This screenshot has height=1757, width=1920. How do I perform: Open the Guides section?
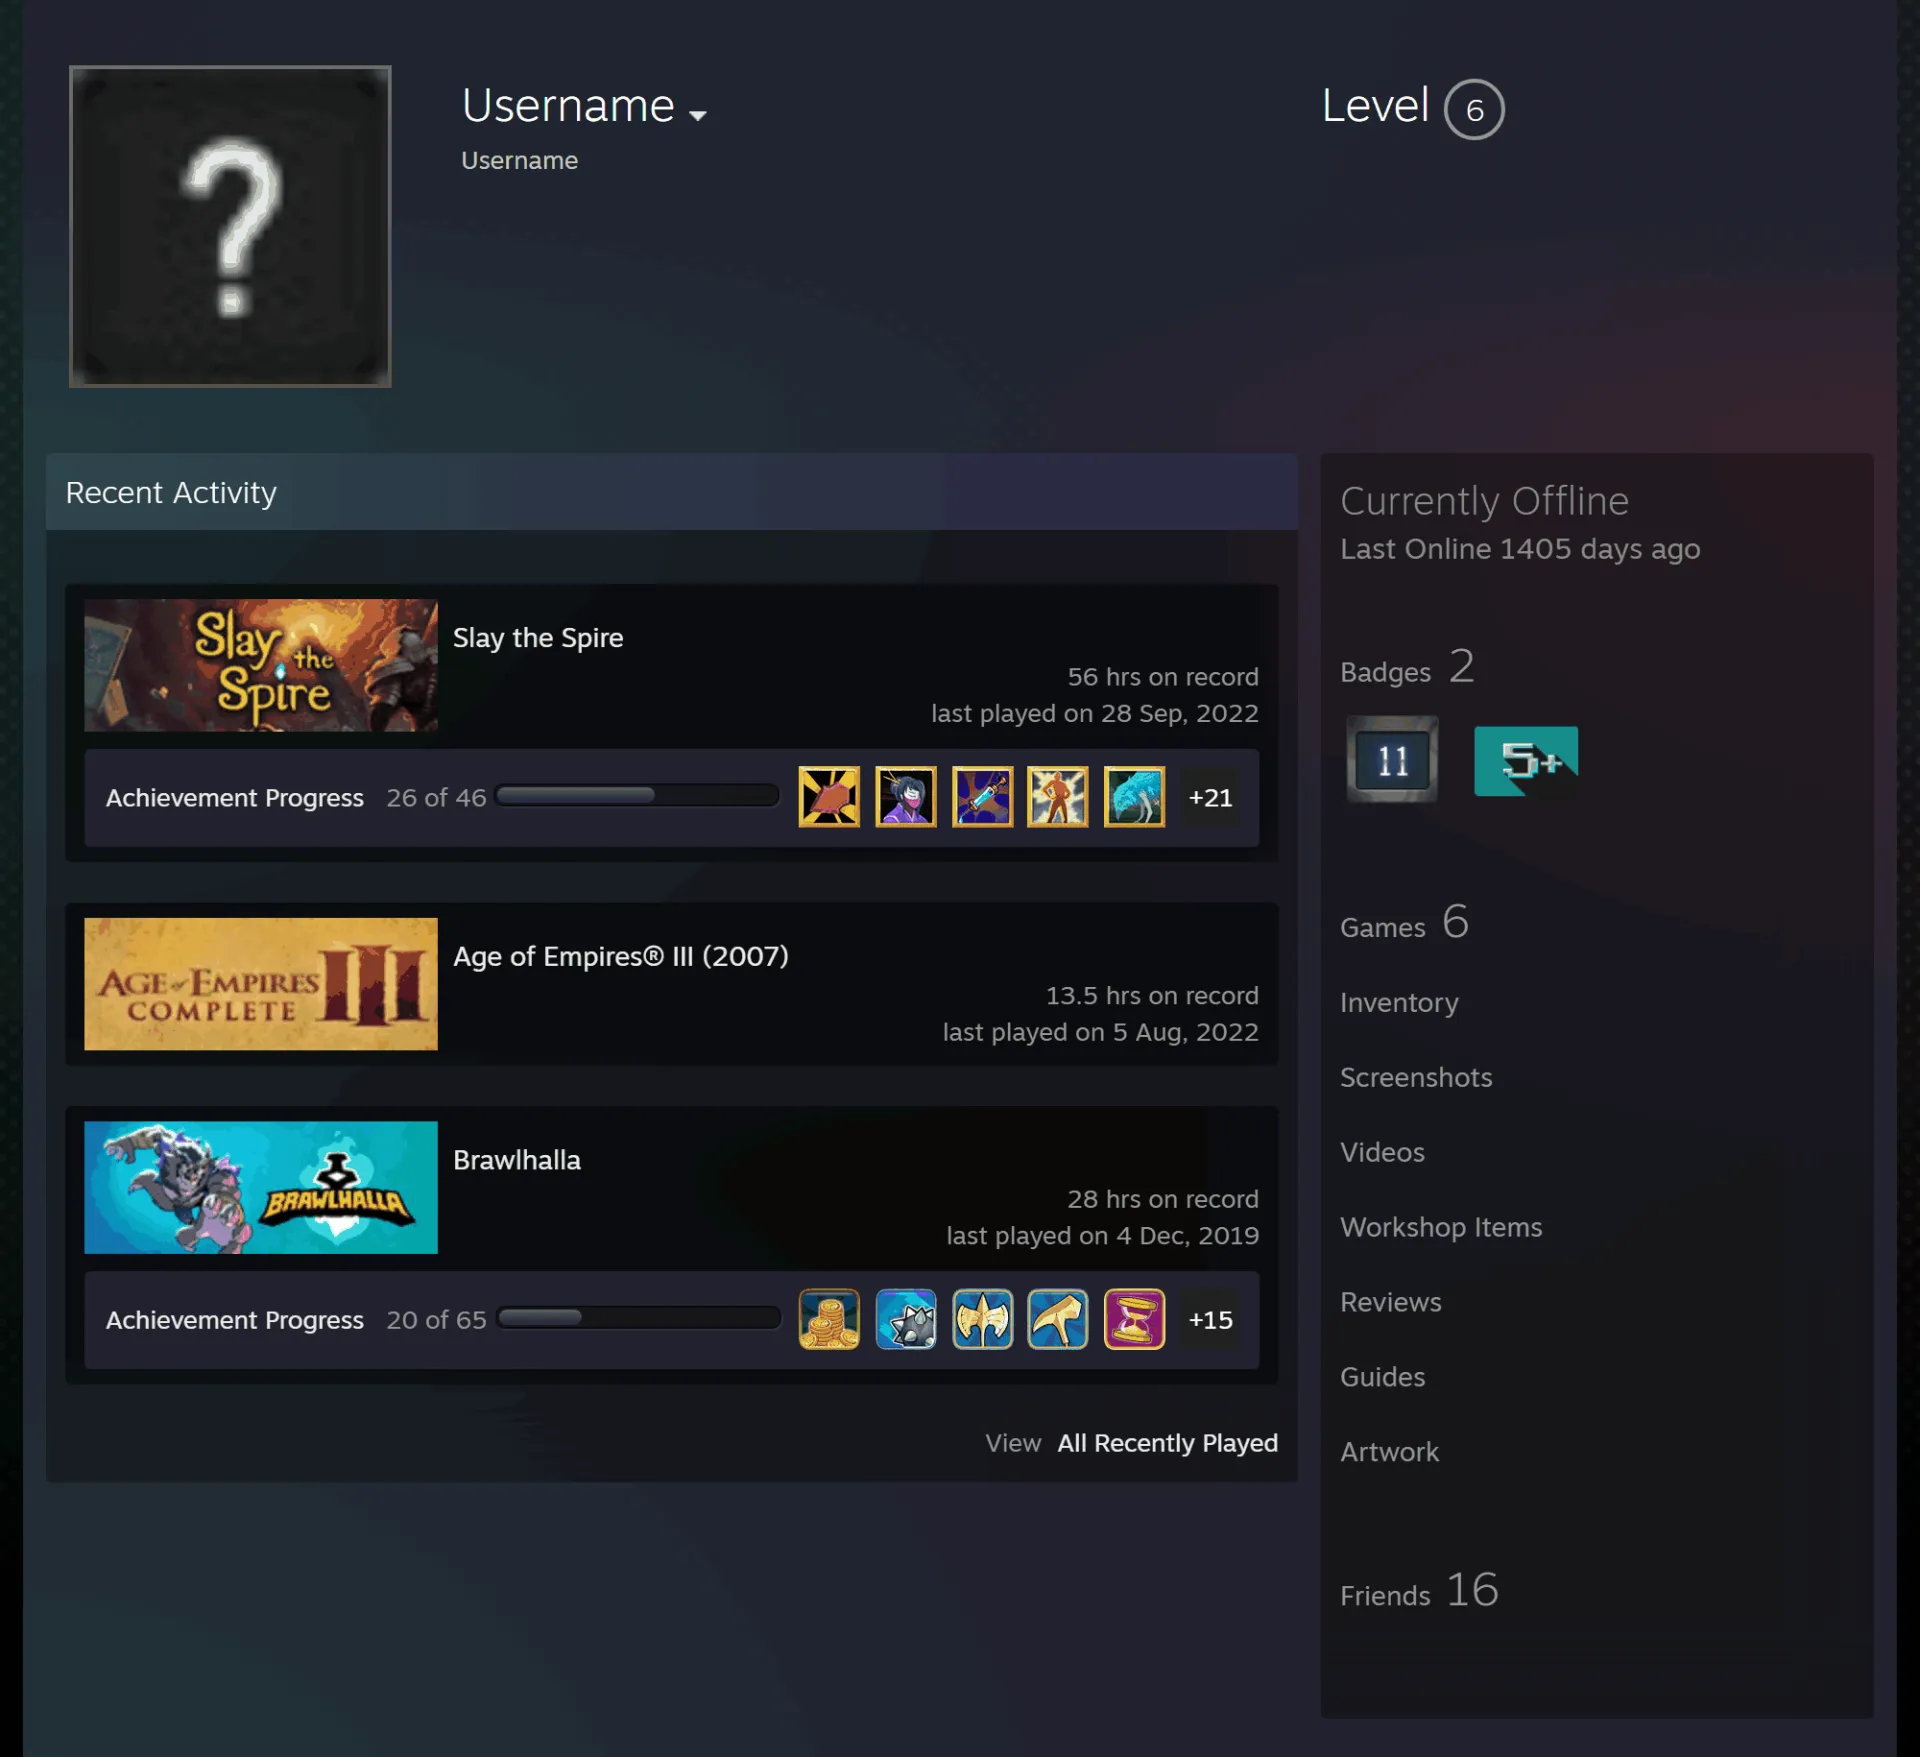point(1382,1378)
